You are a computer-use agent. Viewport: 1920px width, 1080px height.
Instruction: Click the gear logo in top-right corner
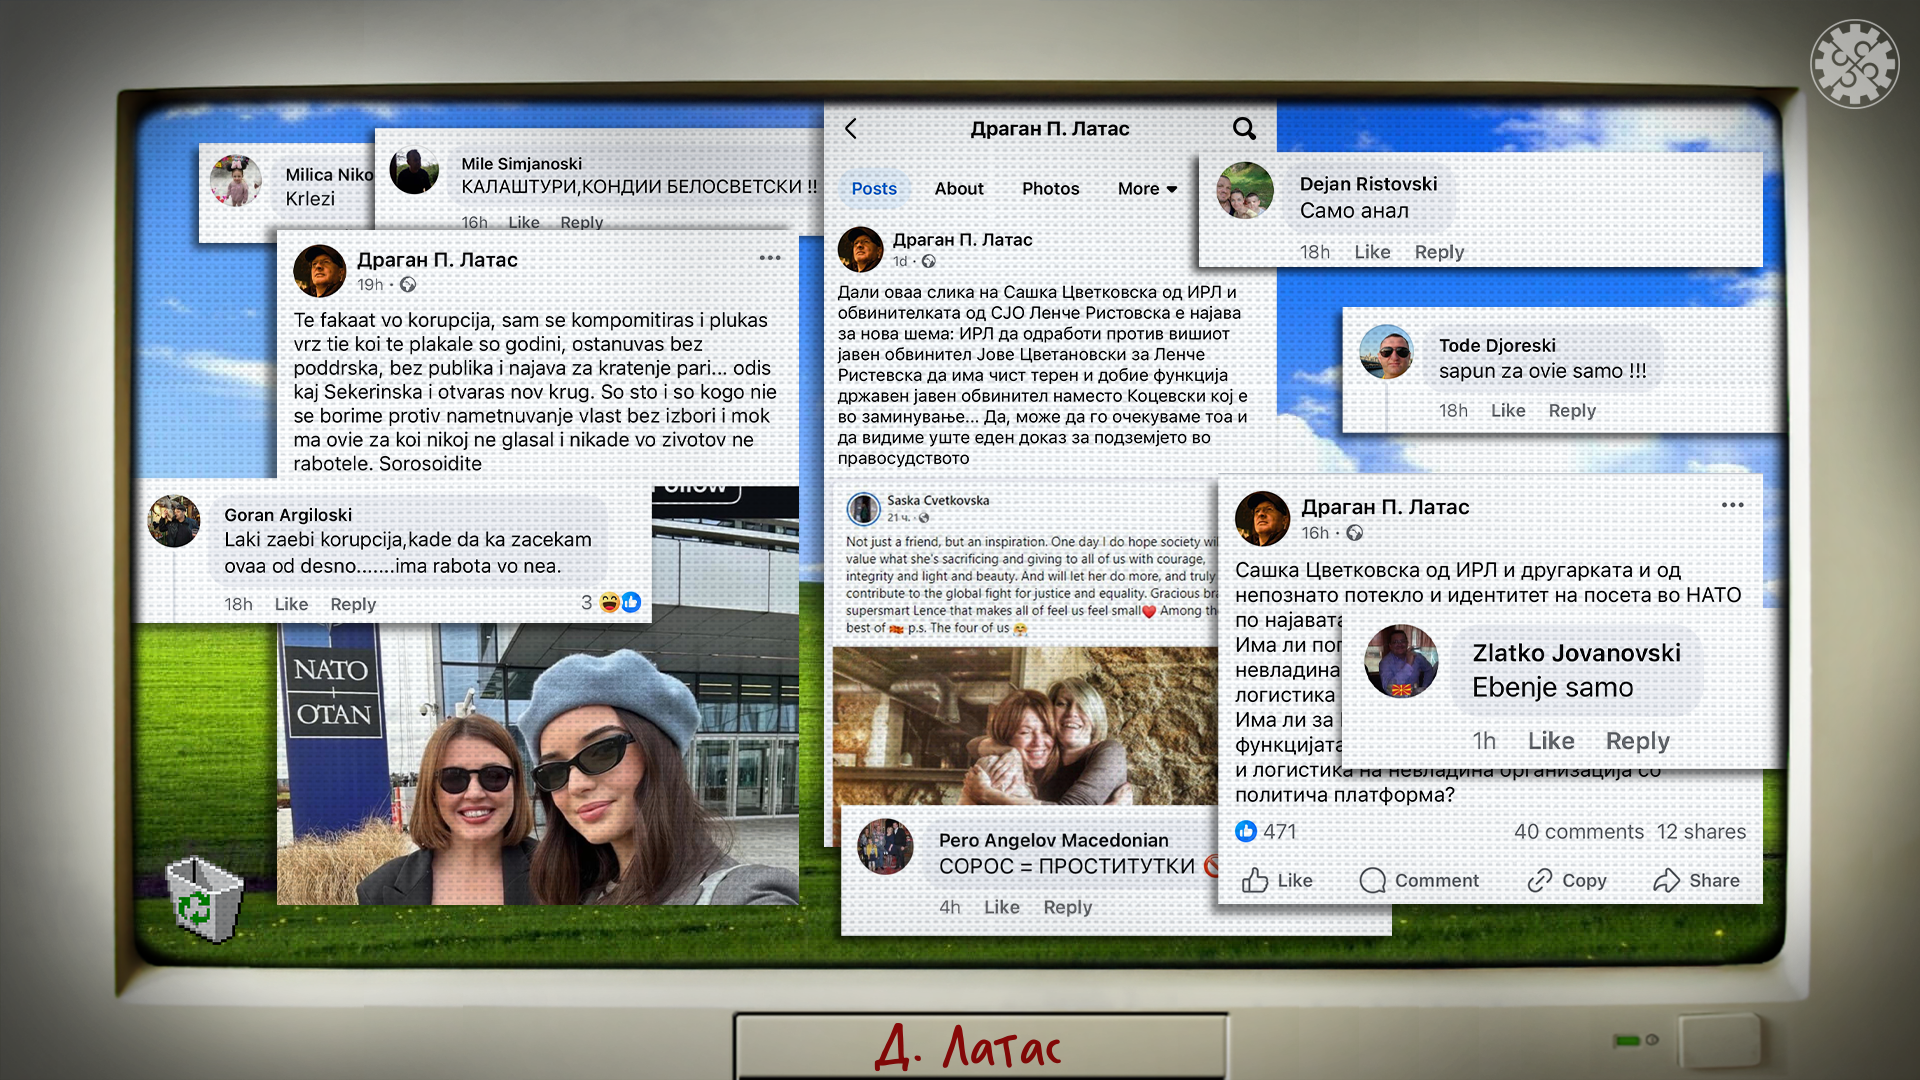pyautogui.click(x=1855, y=64)
